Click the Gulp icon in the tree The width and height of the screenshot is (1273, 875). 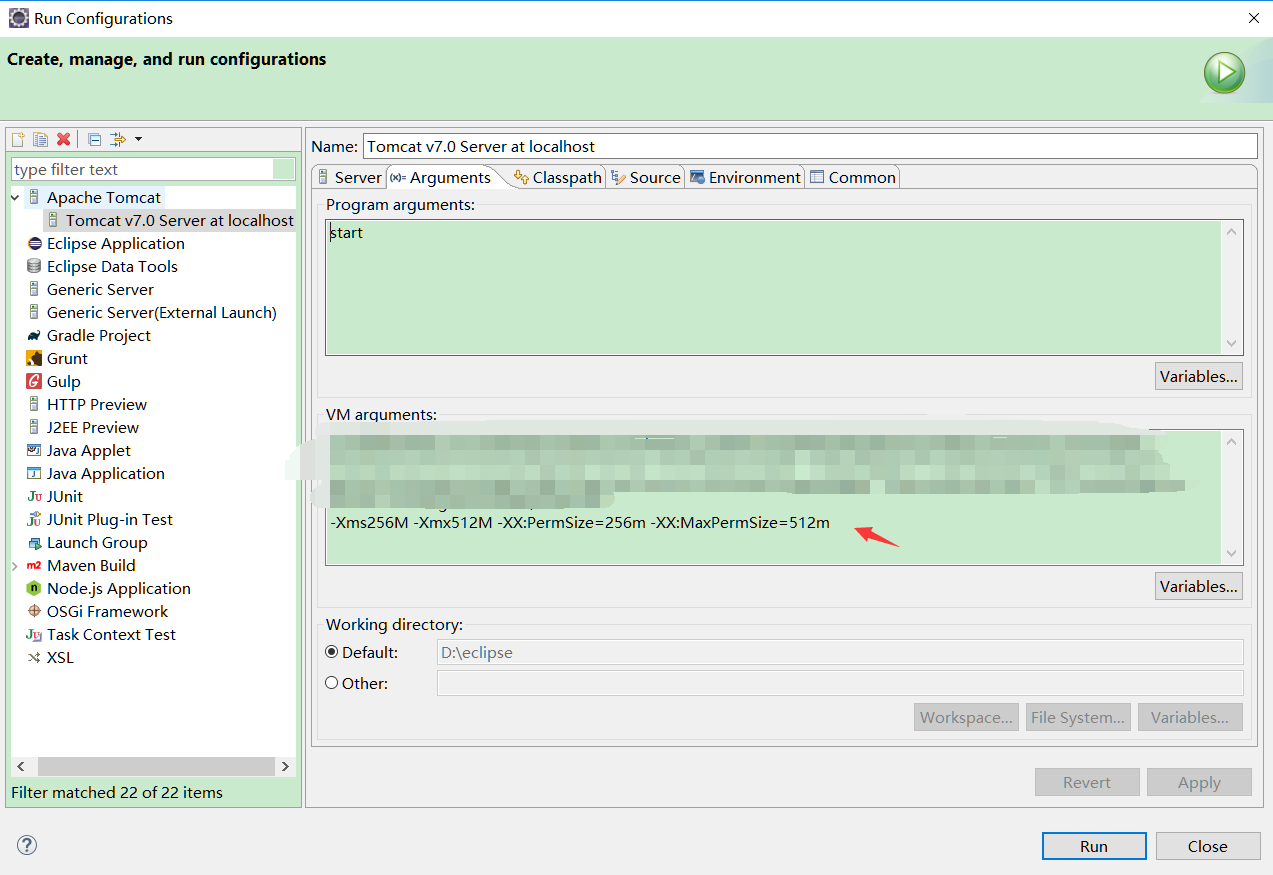(x=34, y=382)
